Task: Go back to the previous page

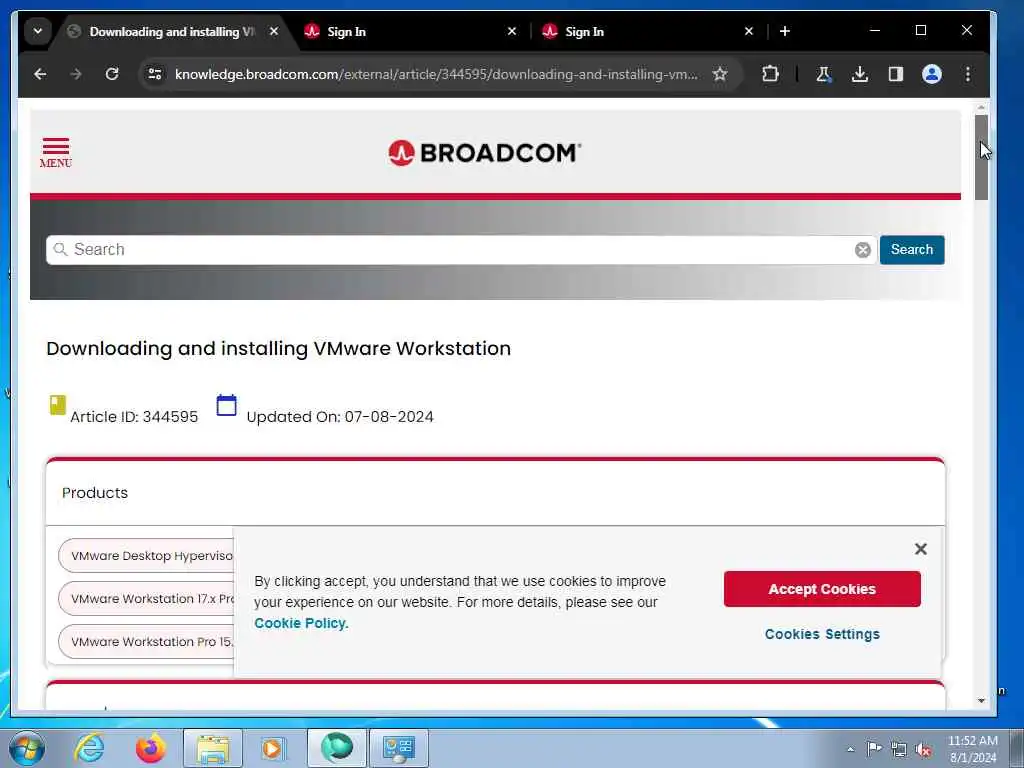Action: pos(40,74)
